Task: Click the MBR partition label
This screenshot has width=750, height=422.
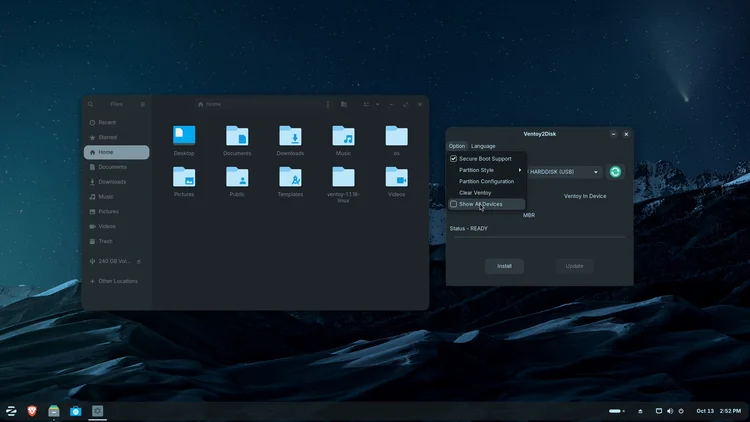Action: 529,215
